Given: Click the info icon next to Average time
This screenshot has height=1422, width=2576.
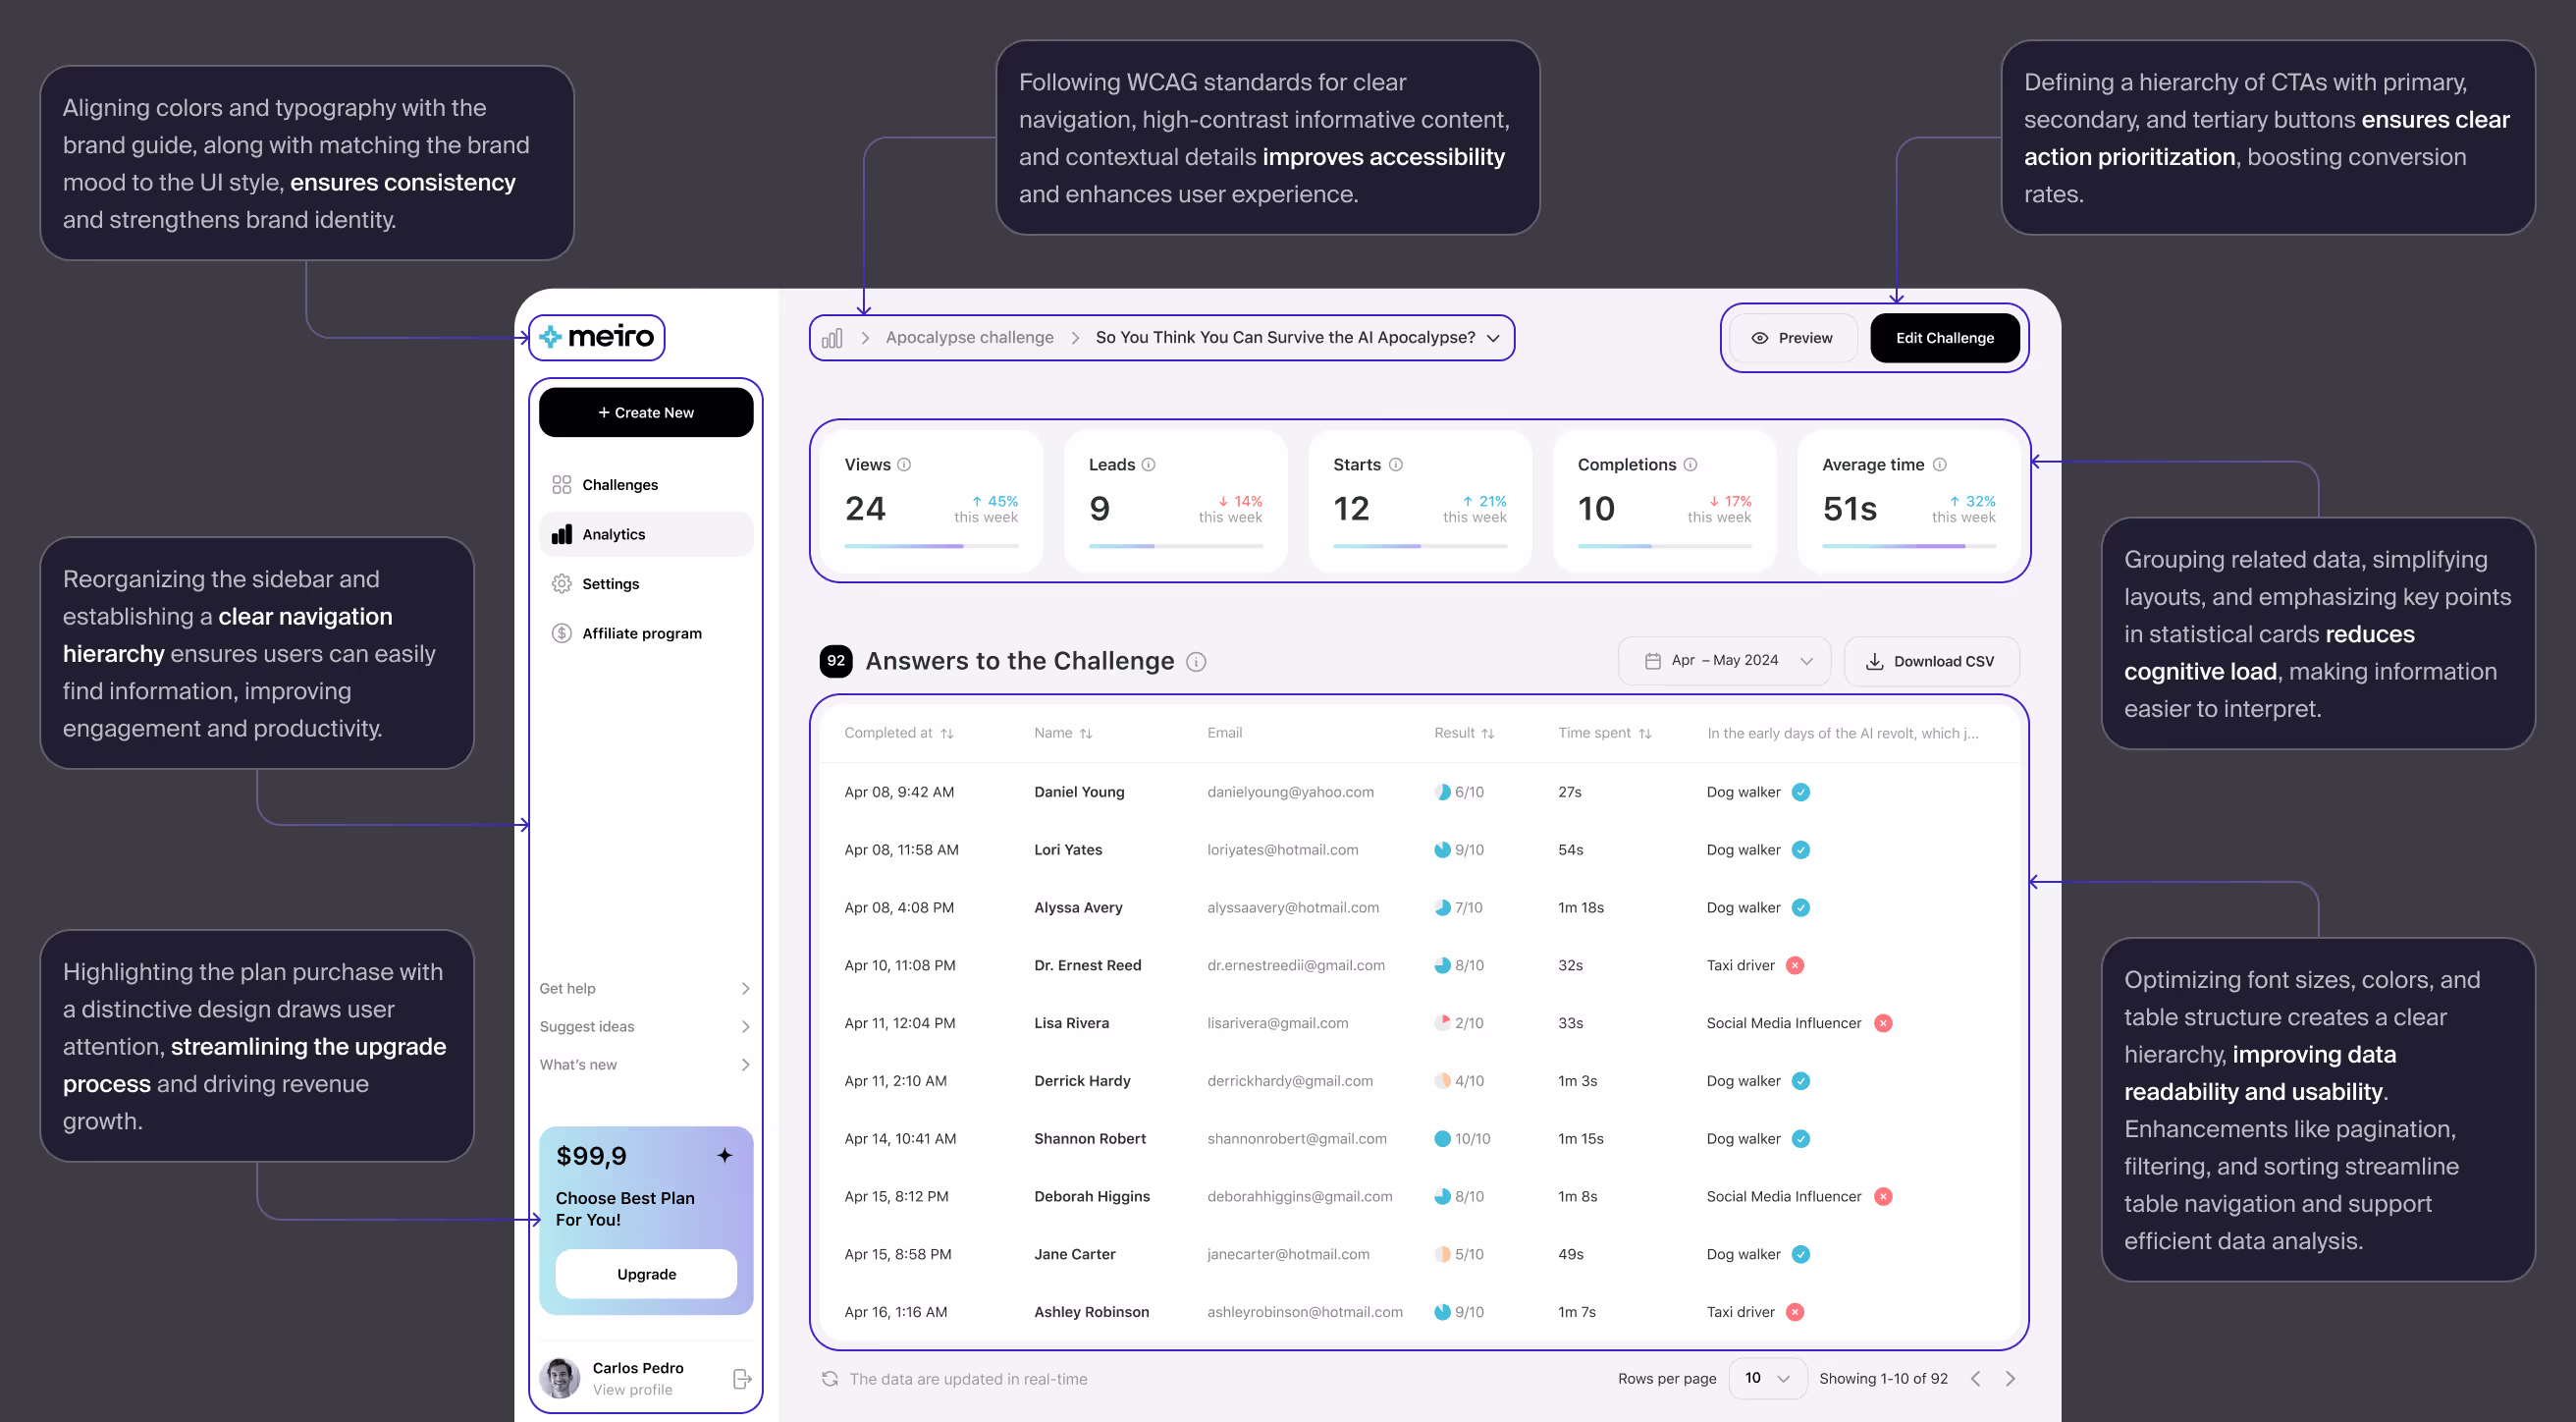Looking at the screenshot, I should coord(1940,465).
